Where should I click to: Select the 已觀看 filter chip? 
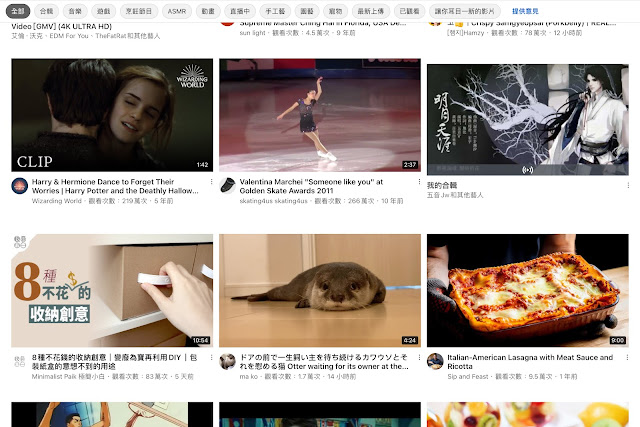[409, 11]
